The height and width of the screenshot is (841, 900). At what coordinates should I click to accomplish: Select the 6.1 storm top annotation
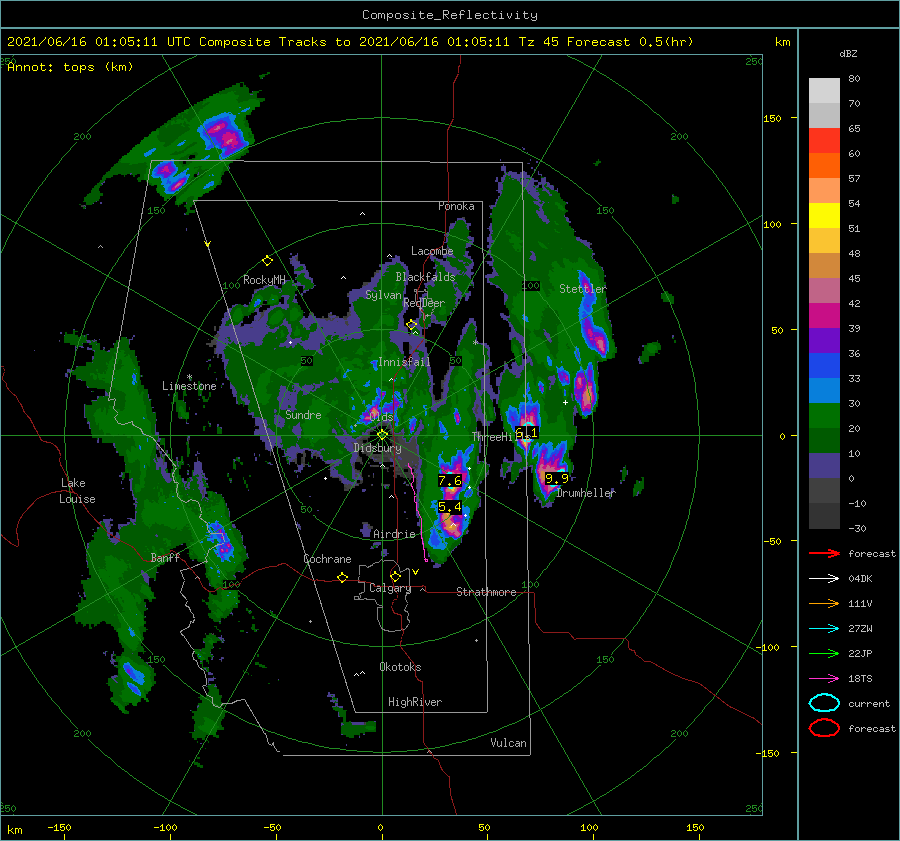[526, 432]
